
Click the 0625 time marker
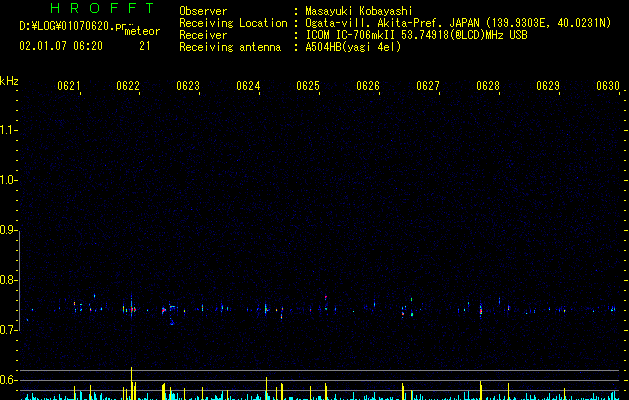(x=308, y=85)
